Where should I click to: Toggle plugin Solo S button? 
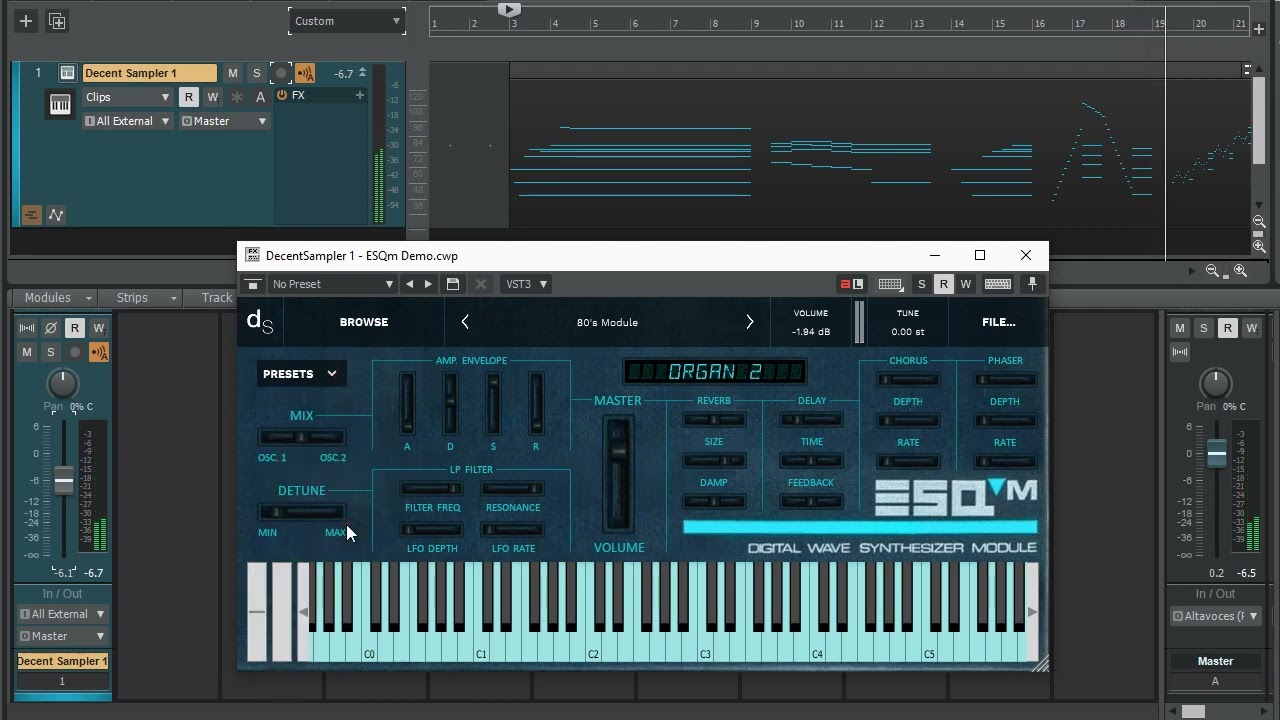click(x=921, y=284)
